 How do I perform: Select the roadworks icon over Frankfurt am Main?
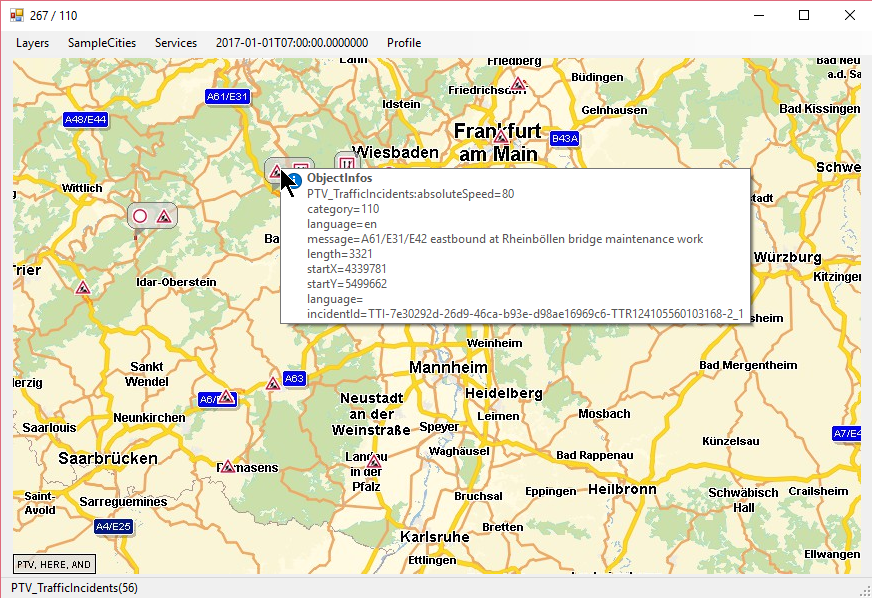(x=501, y=136)
